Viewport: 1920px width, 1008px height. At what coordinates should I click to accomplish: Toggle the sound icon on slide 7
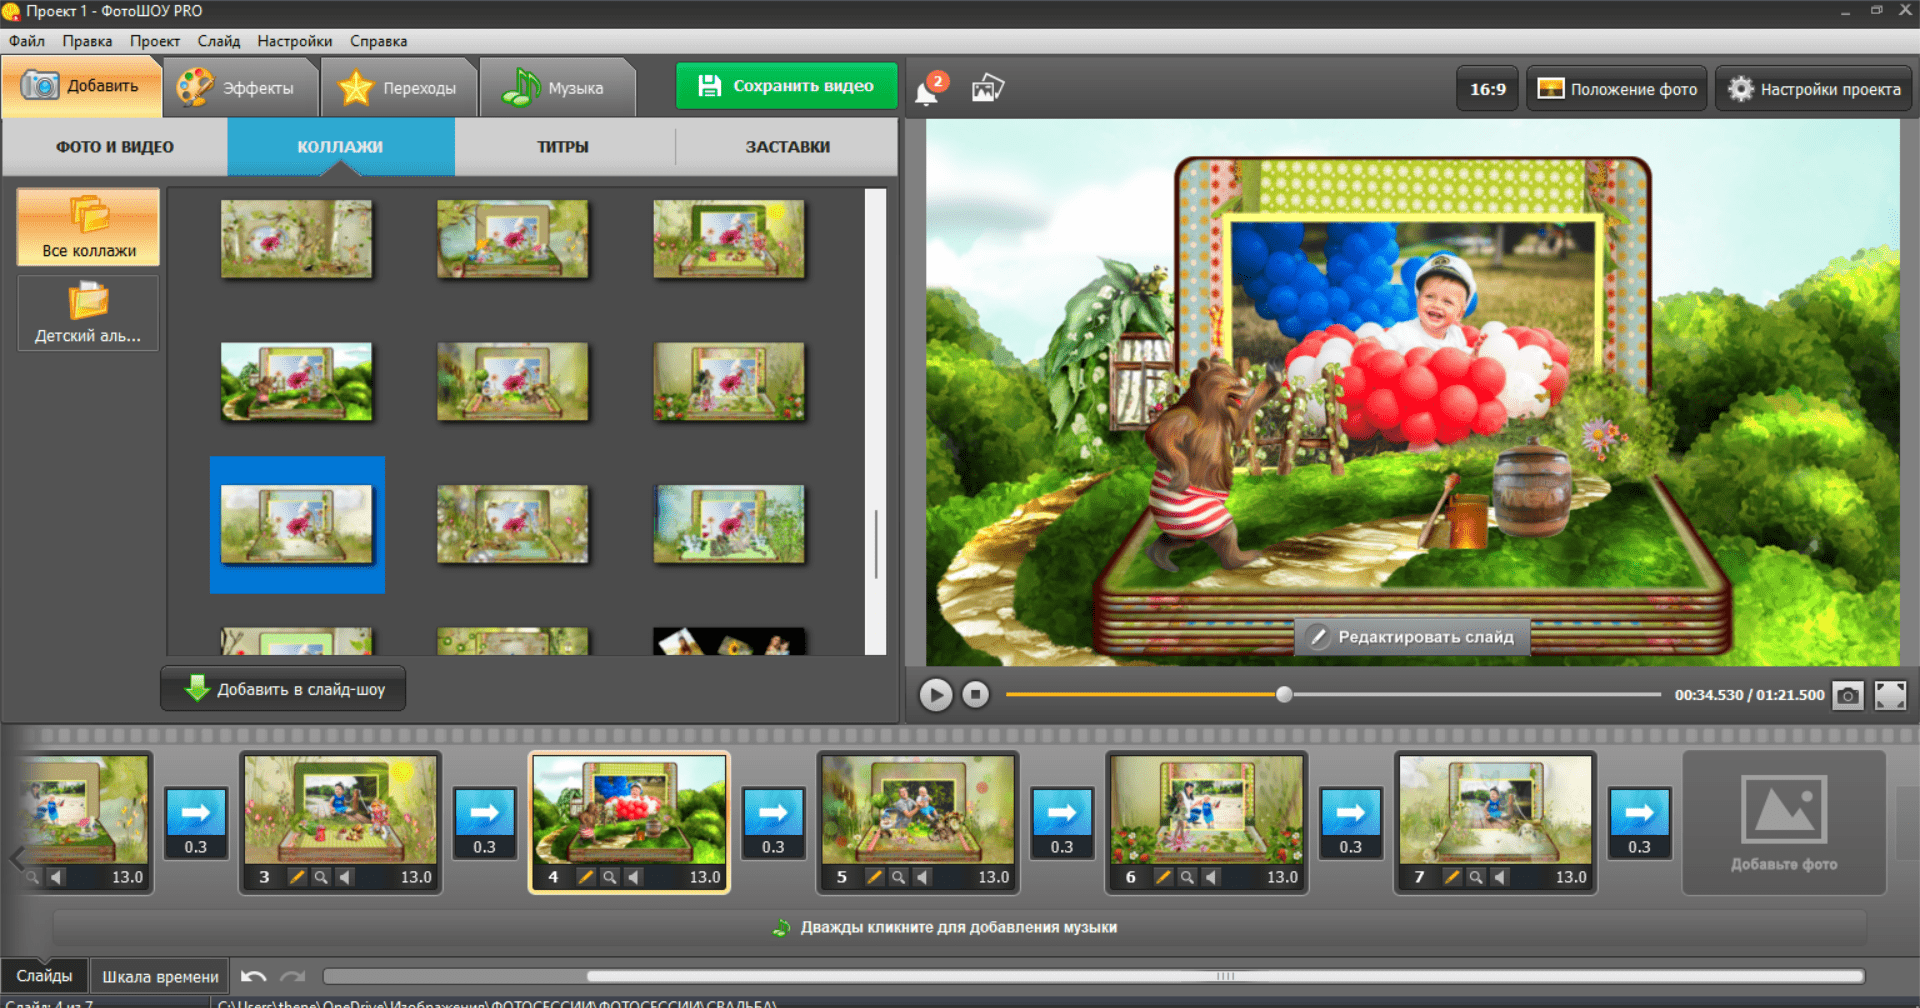click(1500, 877)
